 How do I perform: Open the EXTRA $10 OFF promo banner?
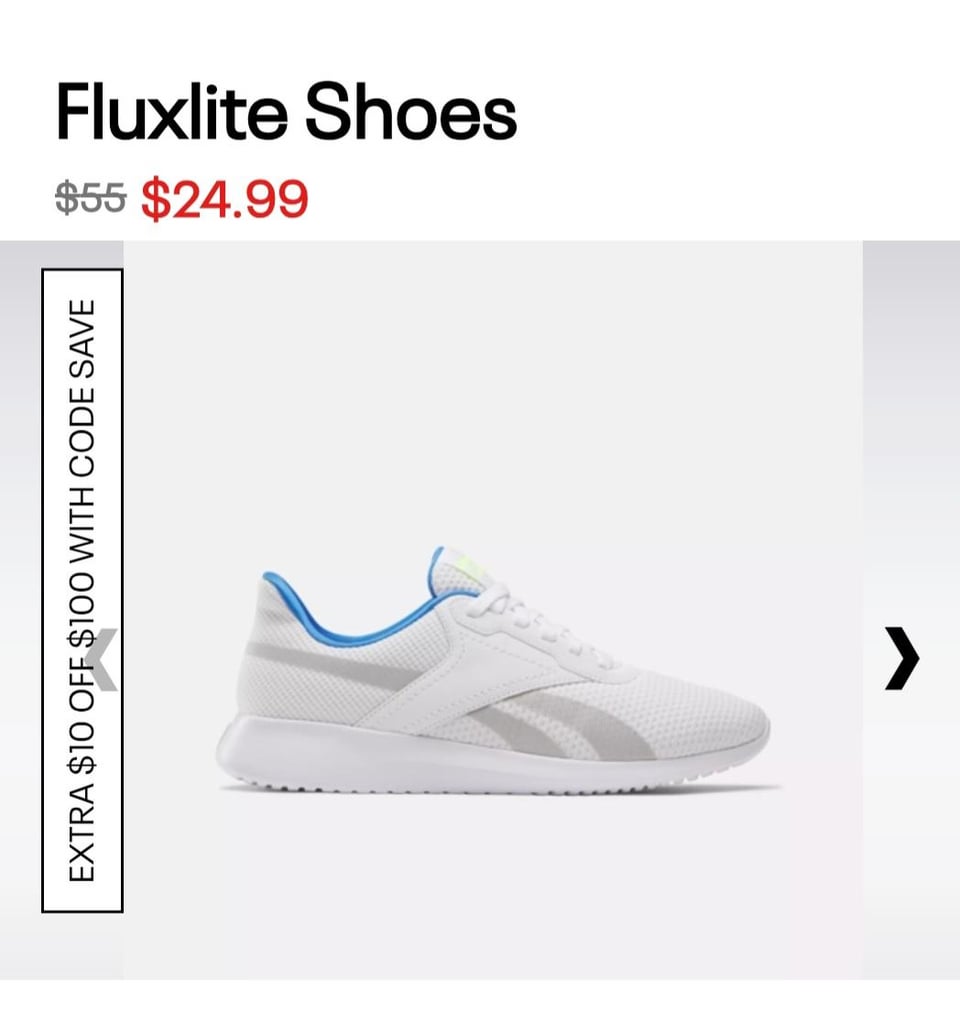pyautogui.click(x=82, y=590)
